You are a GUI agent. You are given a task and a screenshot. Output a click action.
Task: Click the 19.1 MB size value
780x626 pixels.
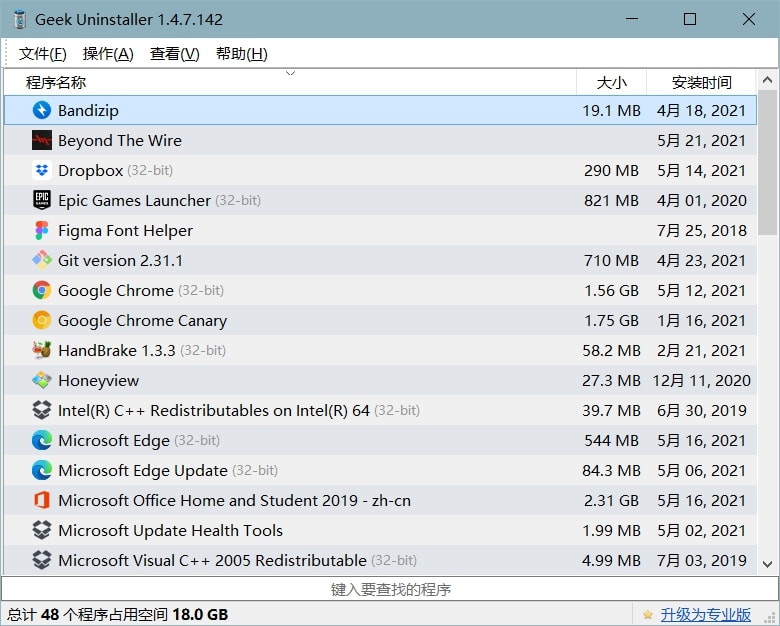(611, 110)
